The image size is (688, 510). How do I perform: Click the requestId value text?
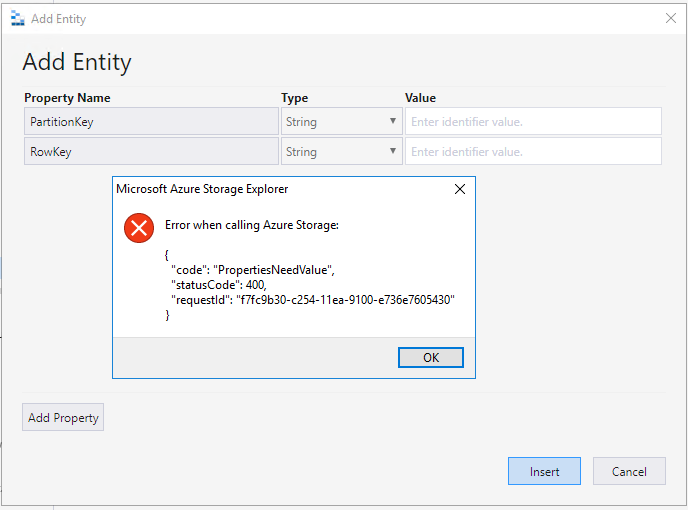pos(345,300)
